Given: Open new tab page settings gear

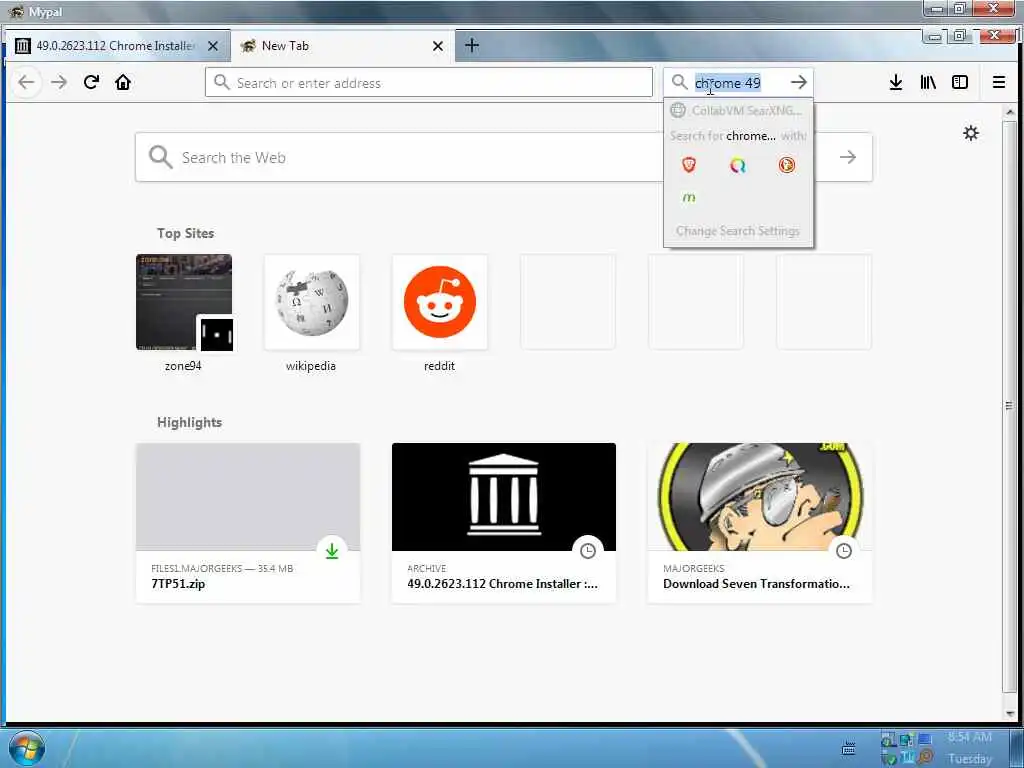Looking at the screenshot, I should click(x=971, y=133).
